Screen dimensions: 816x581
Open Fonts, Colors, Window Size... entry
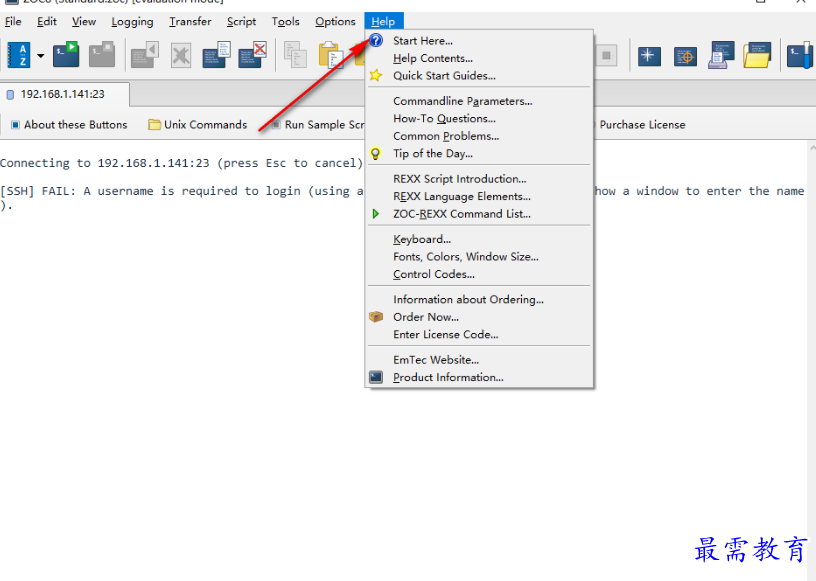[479, 257]
